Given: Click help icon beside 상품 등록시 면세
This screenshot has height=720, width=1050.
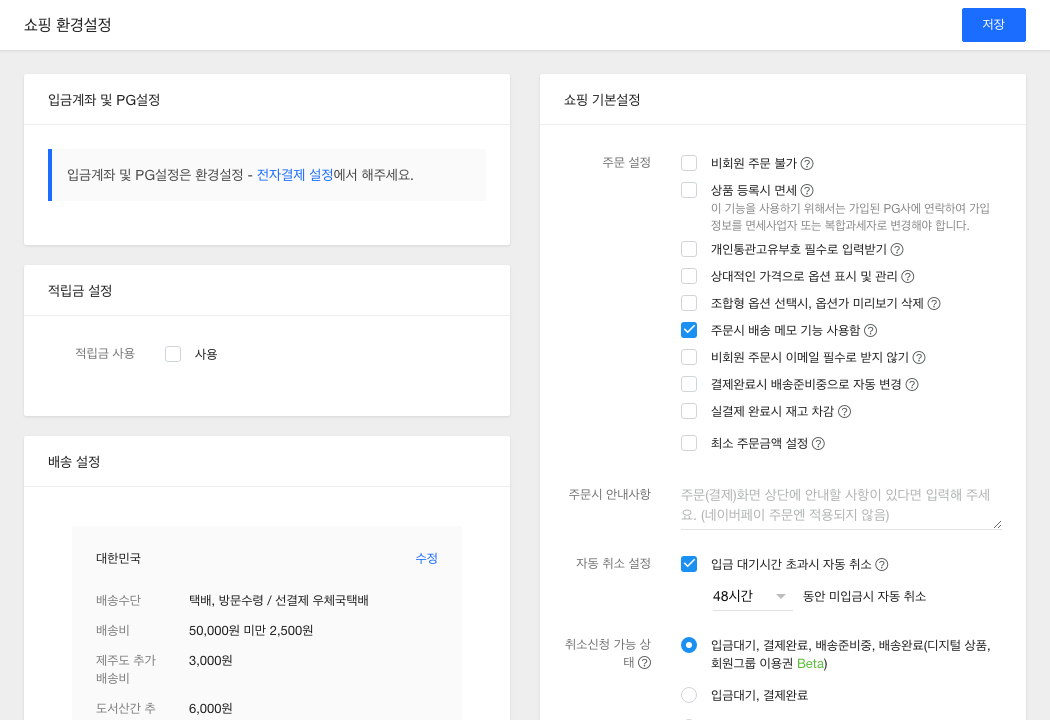Looking at the screenshot, I should (x=807, y=190).
